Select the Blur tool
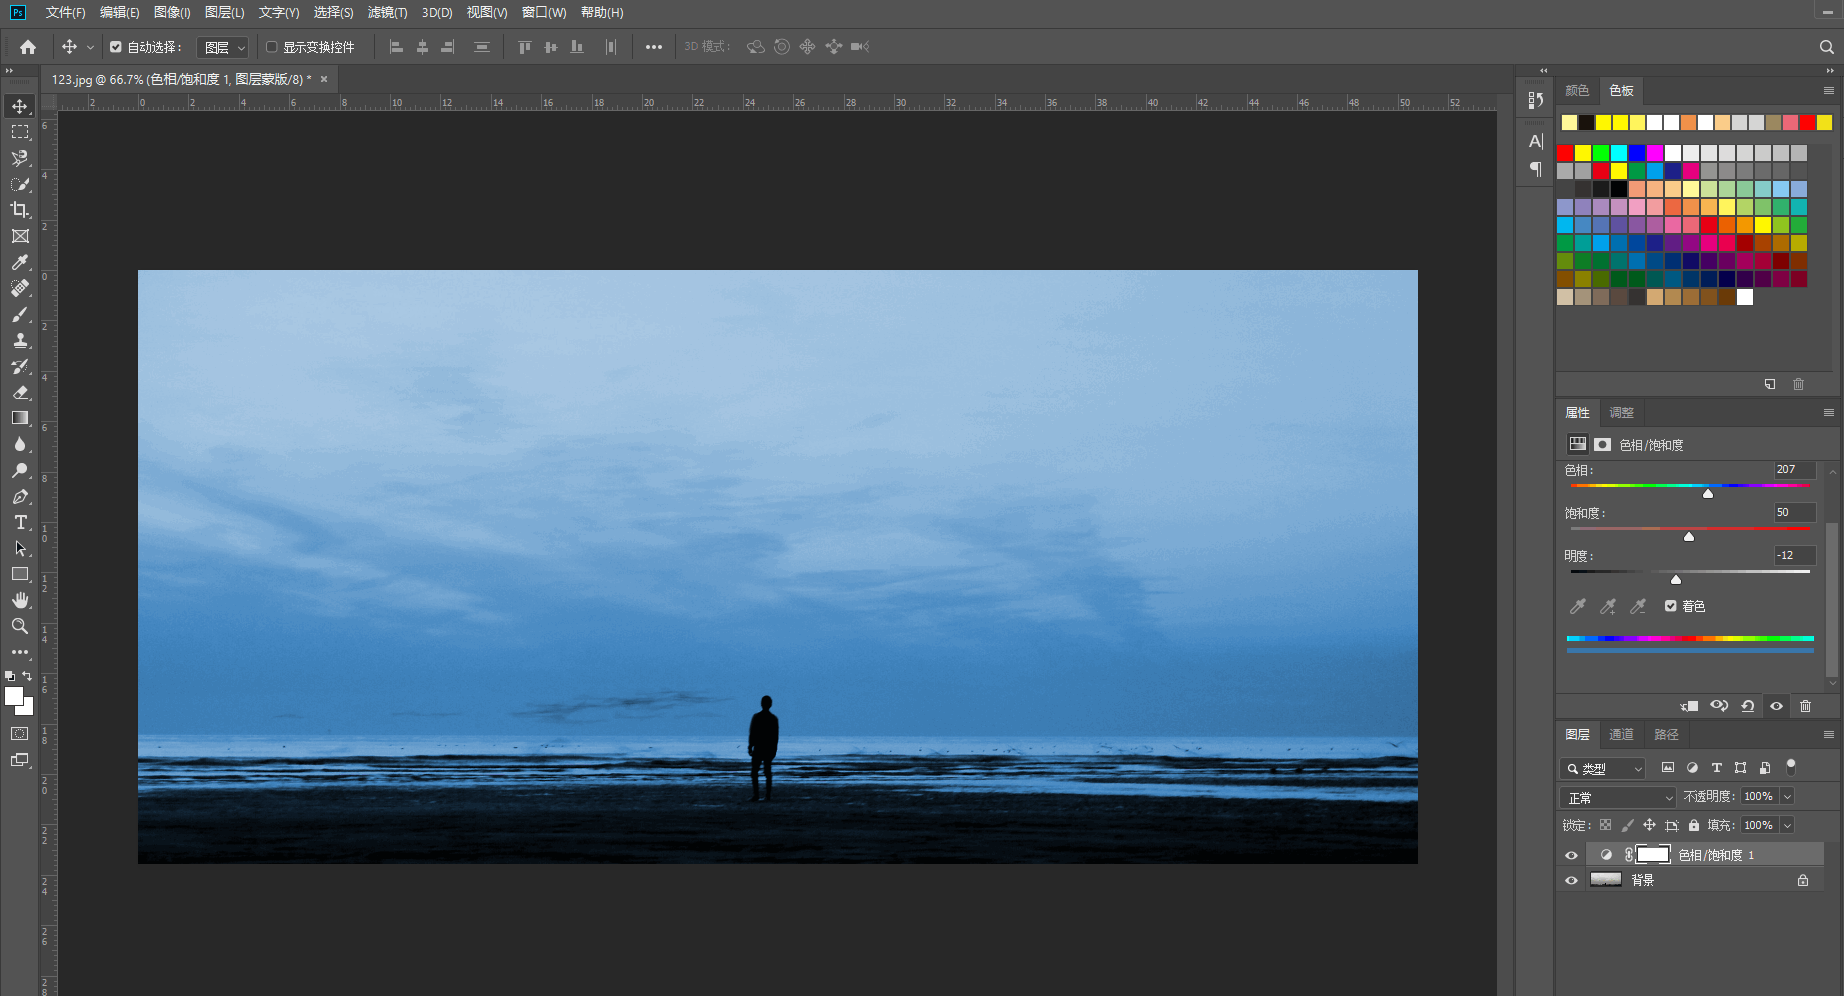This screenshot has width=1844, height=996. click(20, 444)
